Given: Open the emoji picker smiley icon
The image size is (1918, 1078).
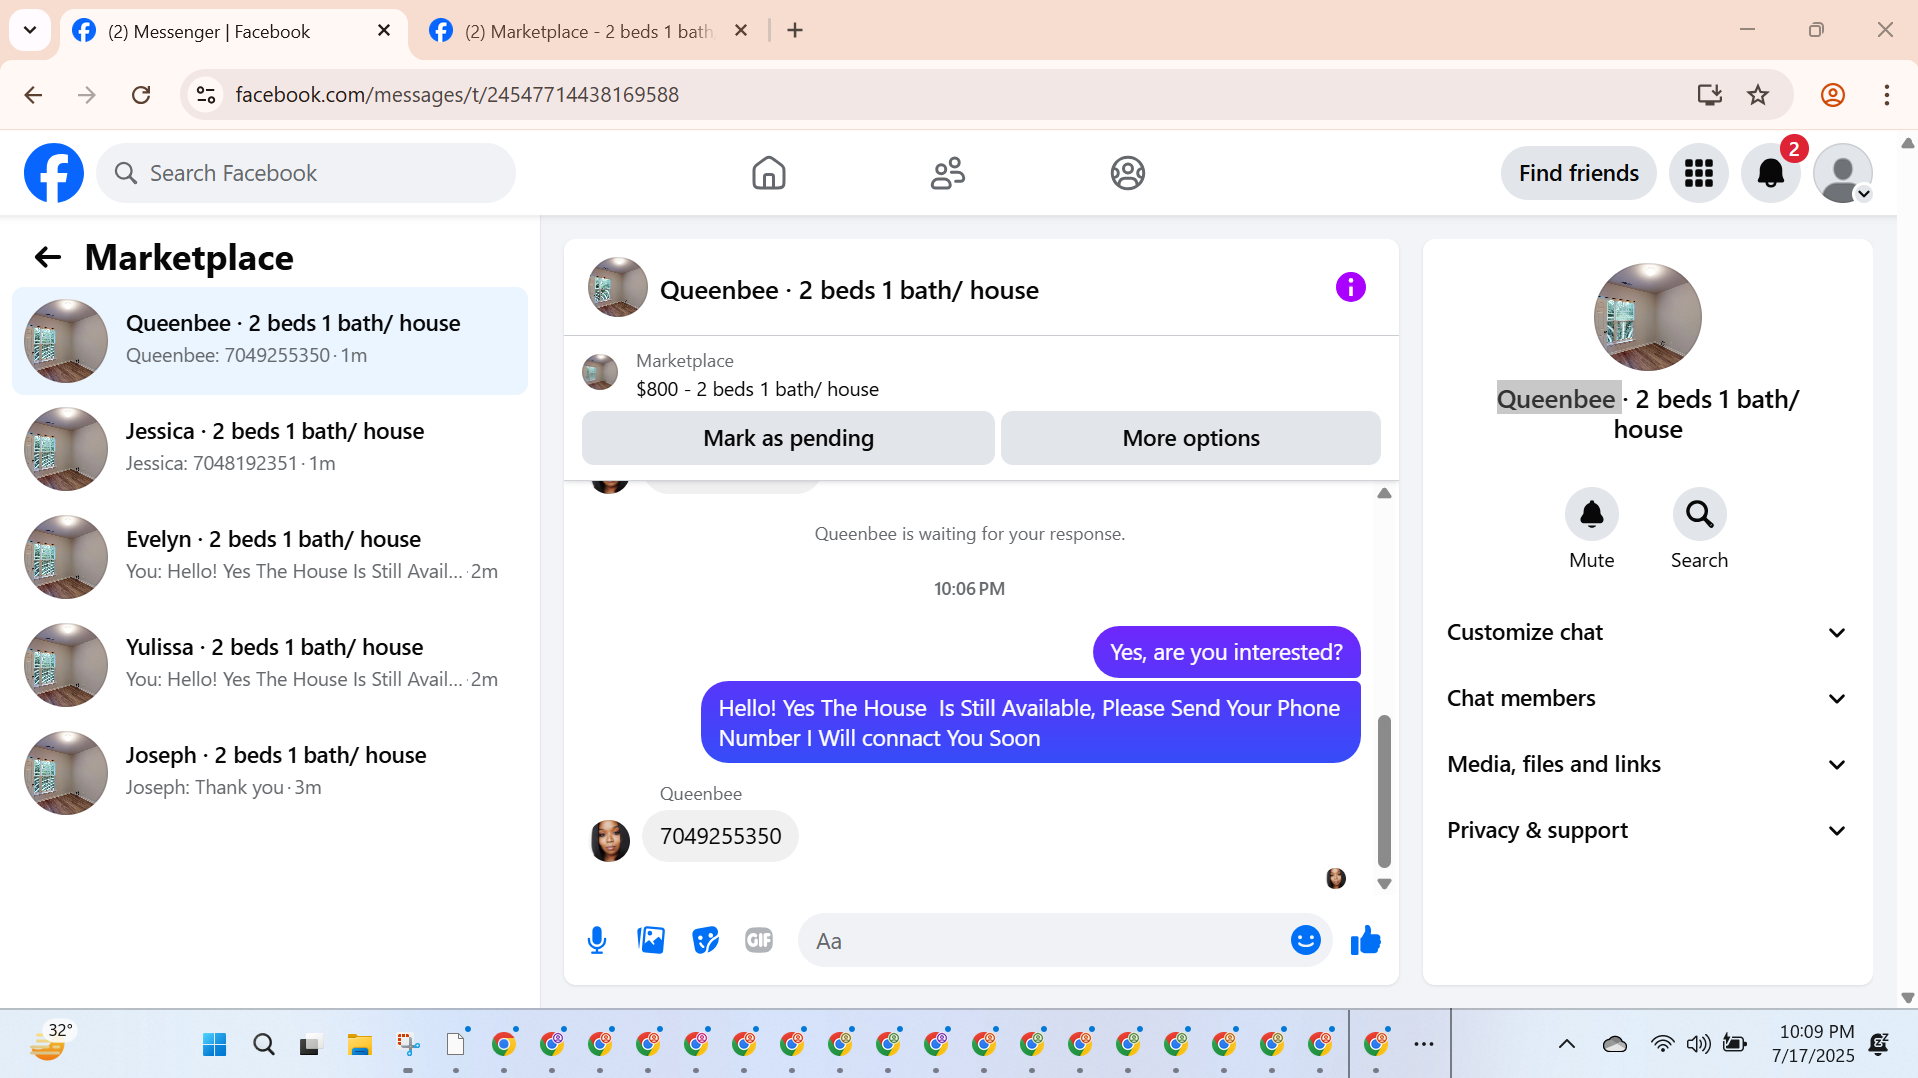Looking at the screenshot, I should pos(1305,940).
